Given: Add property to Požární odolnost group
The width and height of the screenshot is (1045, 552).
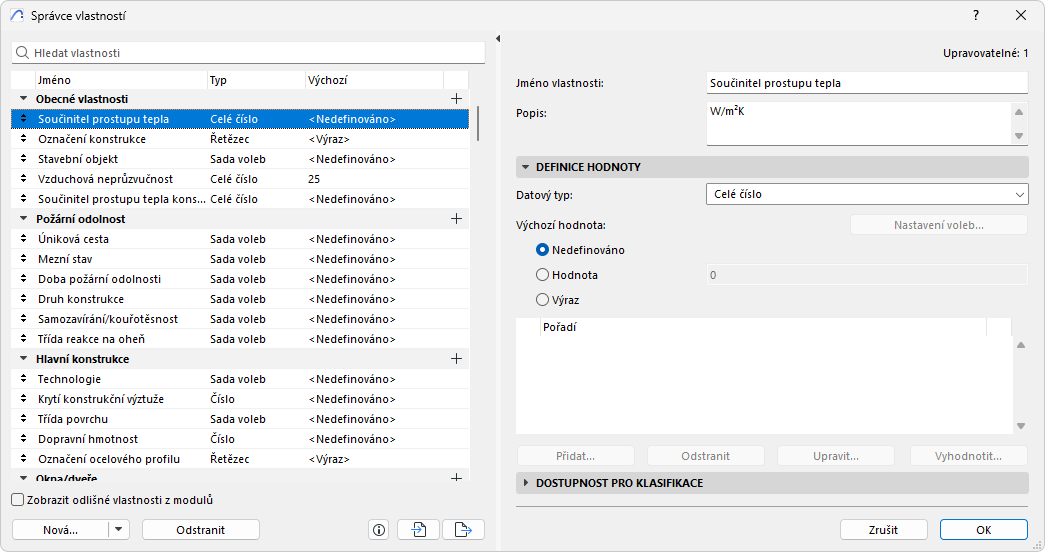Looking at the screenshot, I should [x=456, y=219].
